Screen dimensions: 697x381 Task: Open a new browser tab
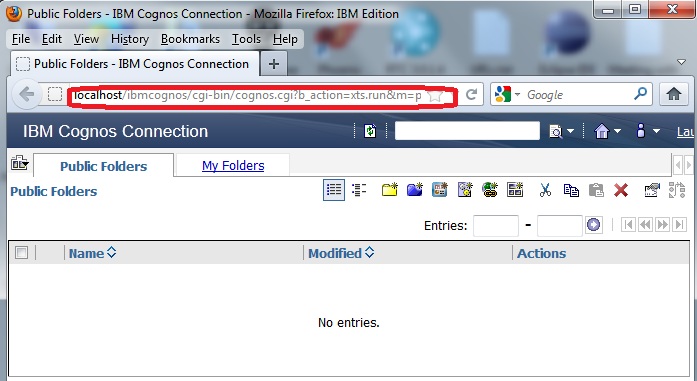click(x=274, y=64)
